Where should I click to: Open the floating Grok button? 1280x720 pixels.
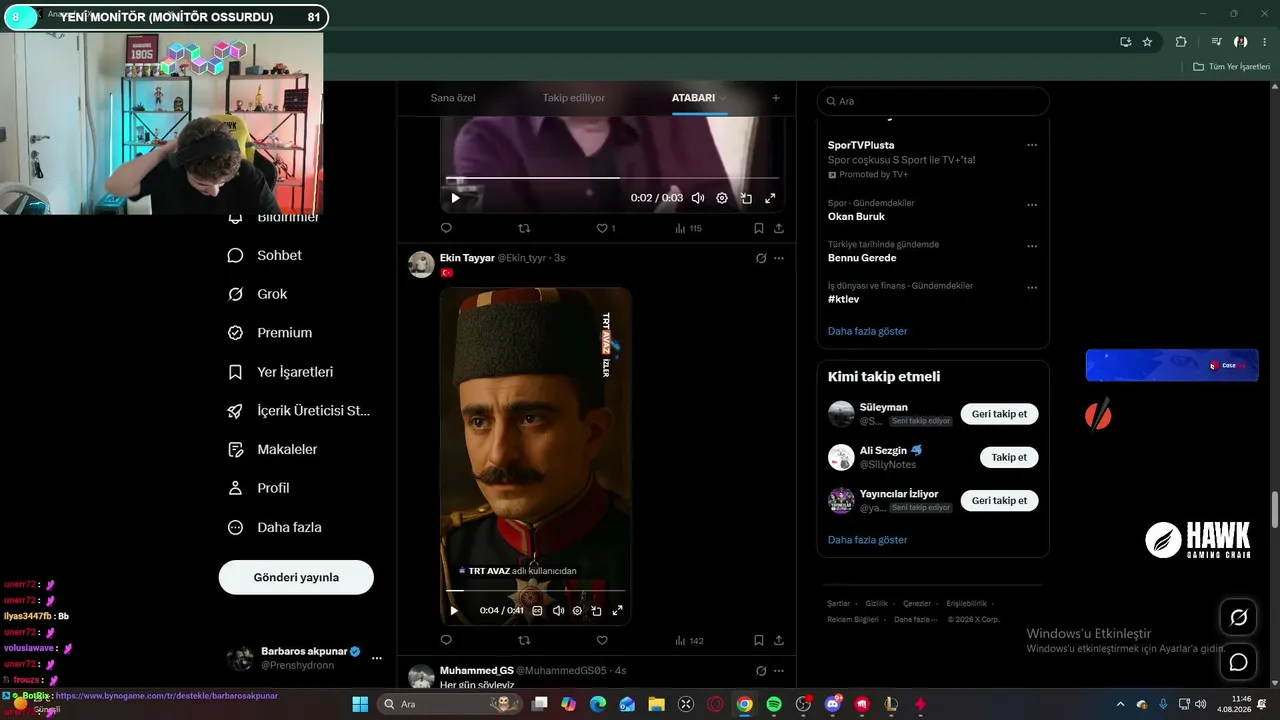(x=1238, y=618)
